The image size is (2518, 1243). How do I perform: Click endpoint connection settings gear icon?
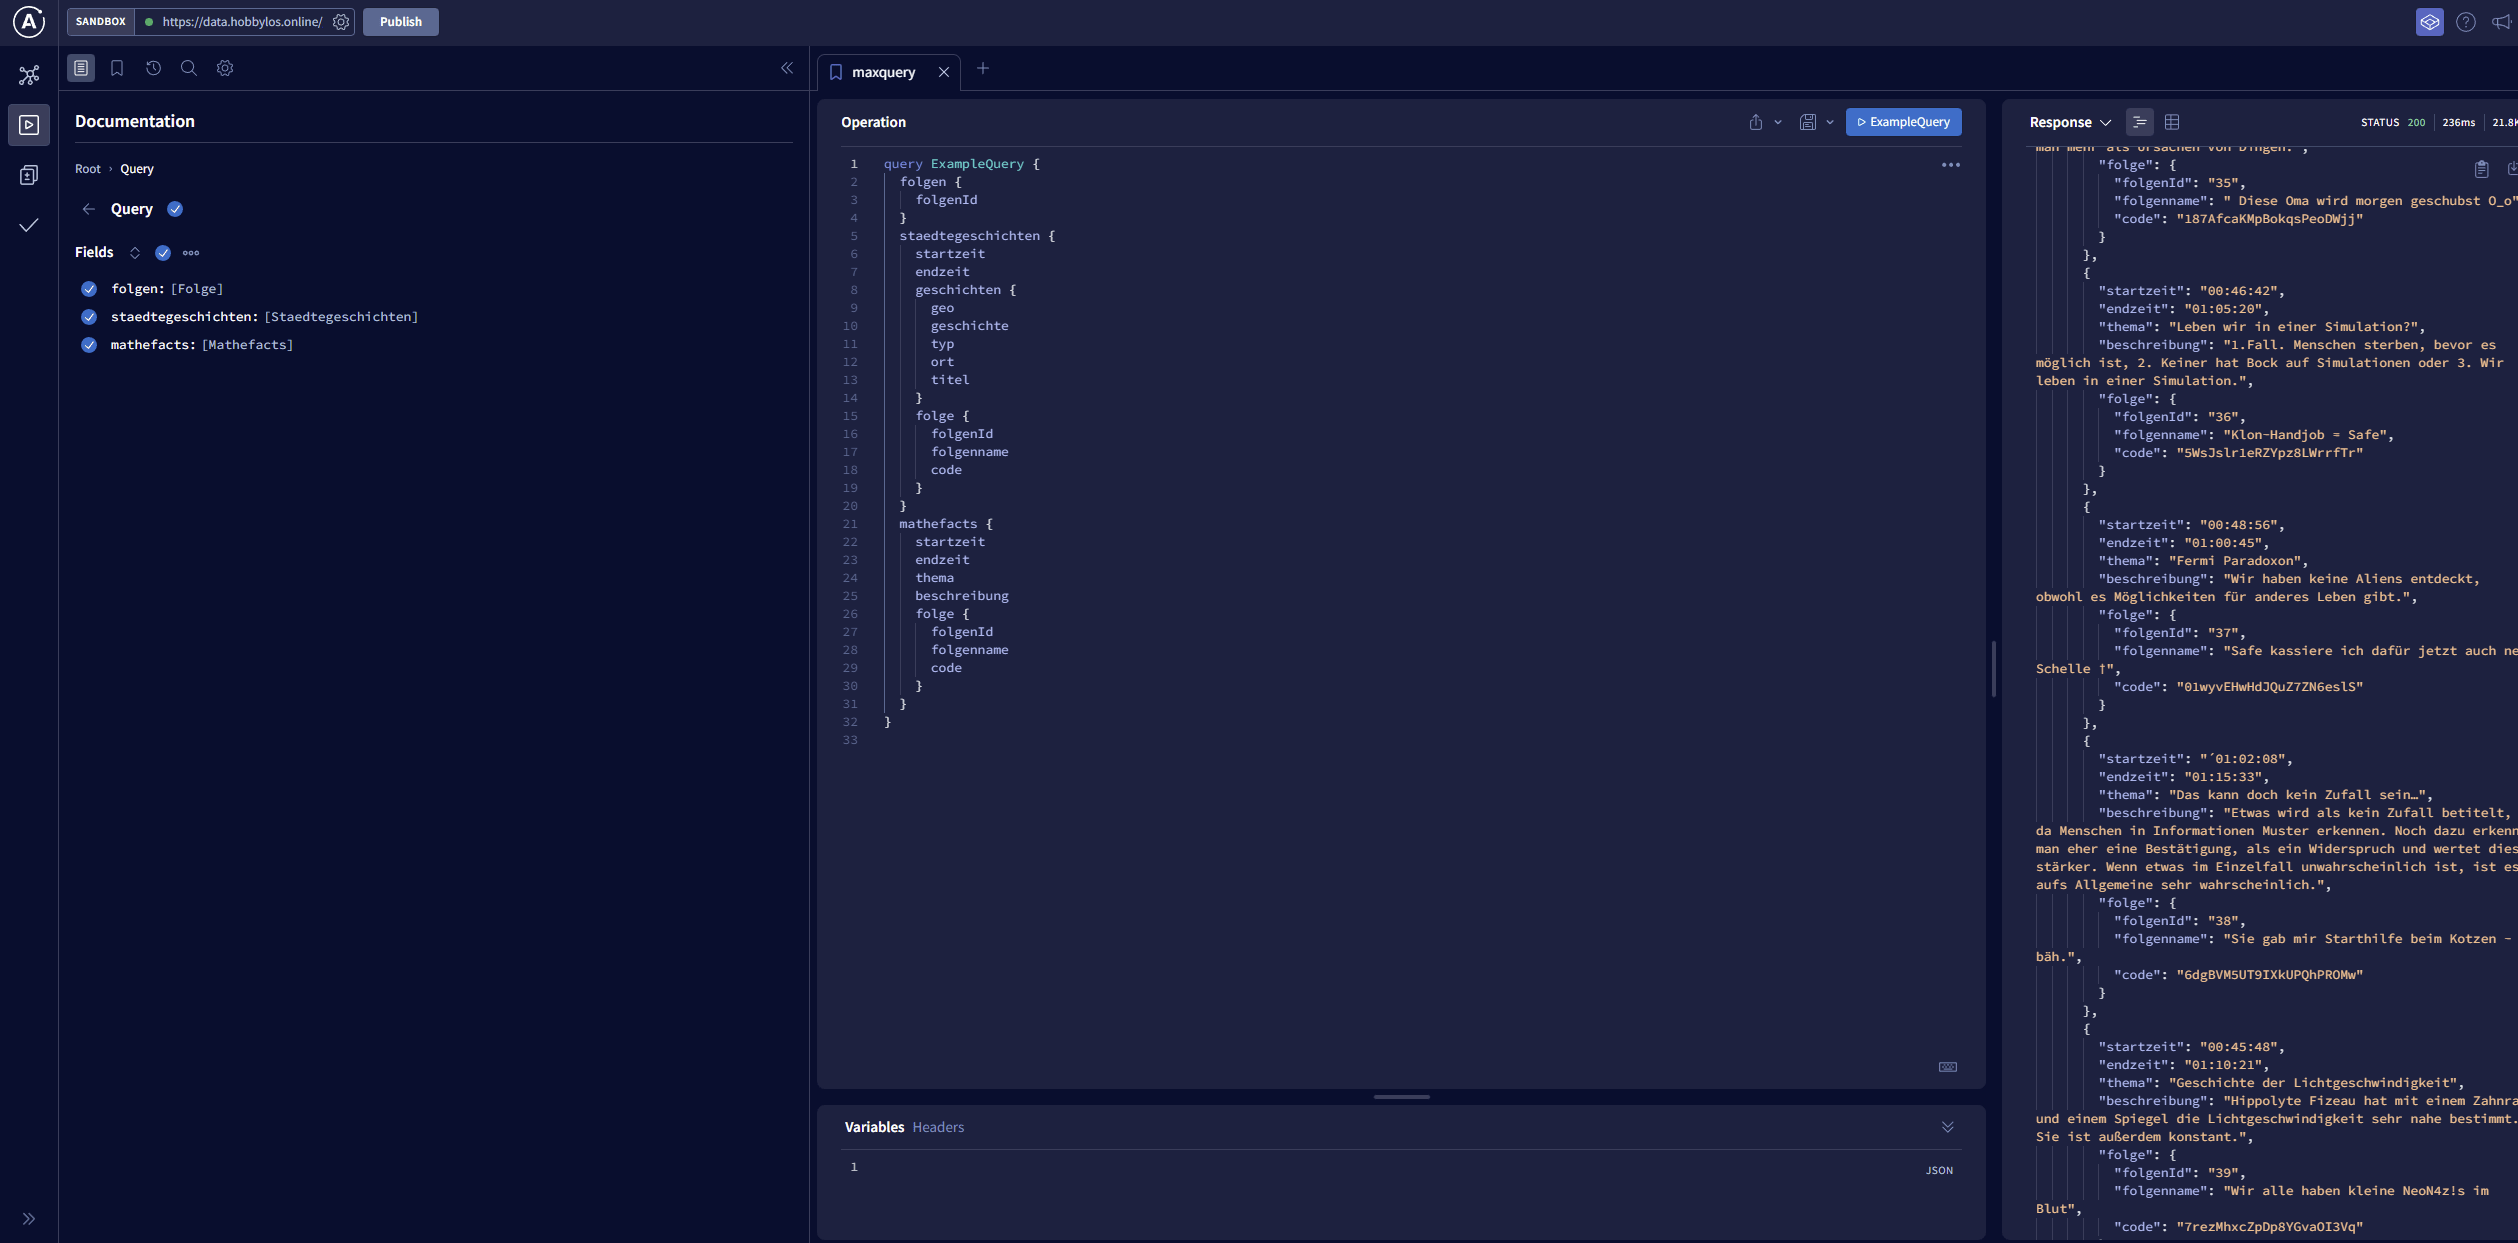341,22
